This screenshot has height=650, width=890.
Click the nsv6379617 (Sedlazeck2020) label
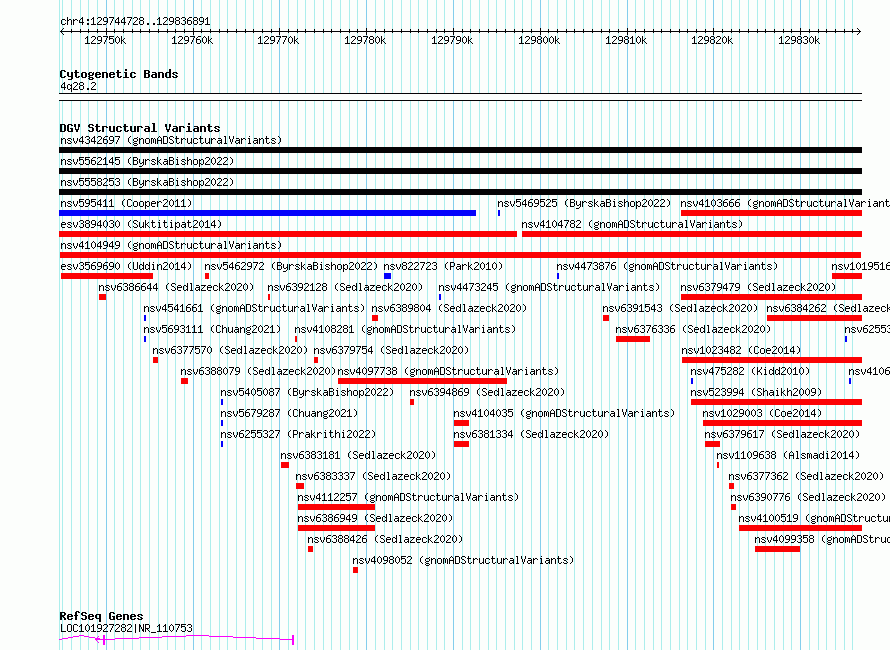pos(782,434)
